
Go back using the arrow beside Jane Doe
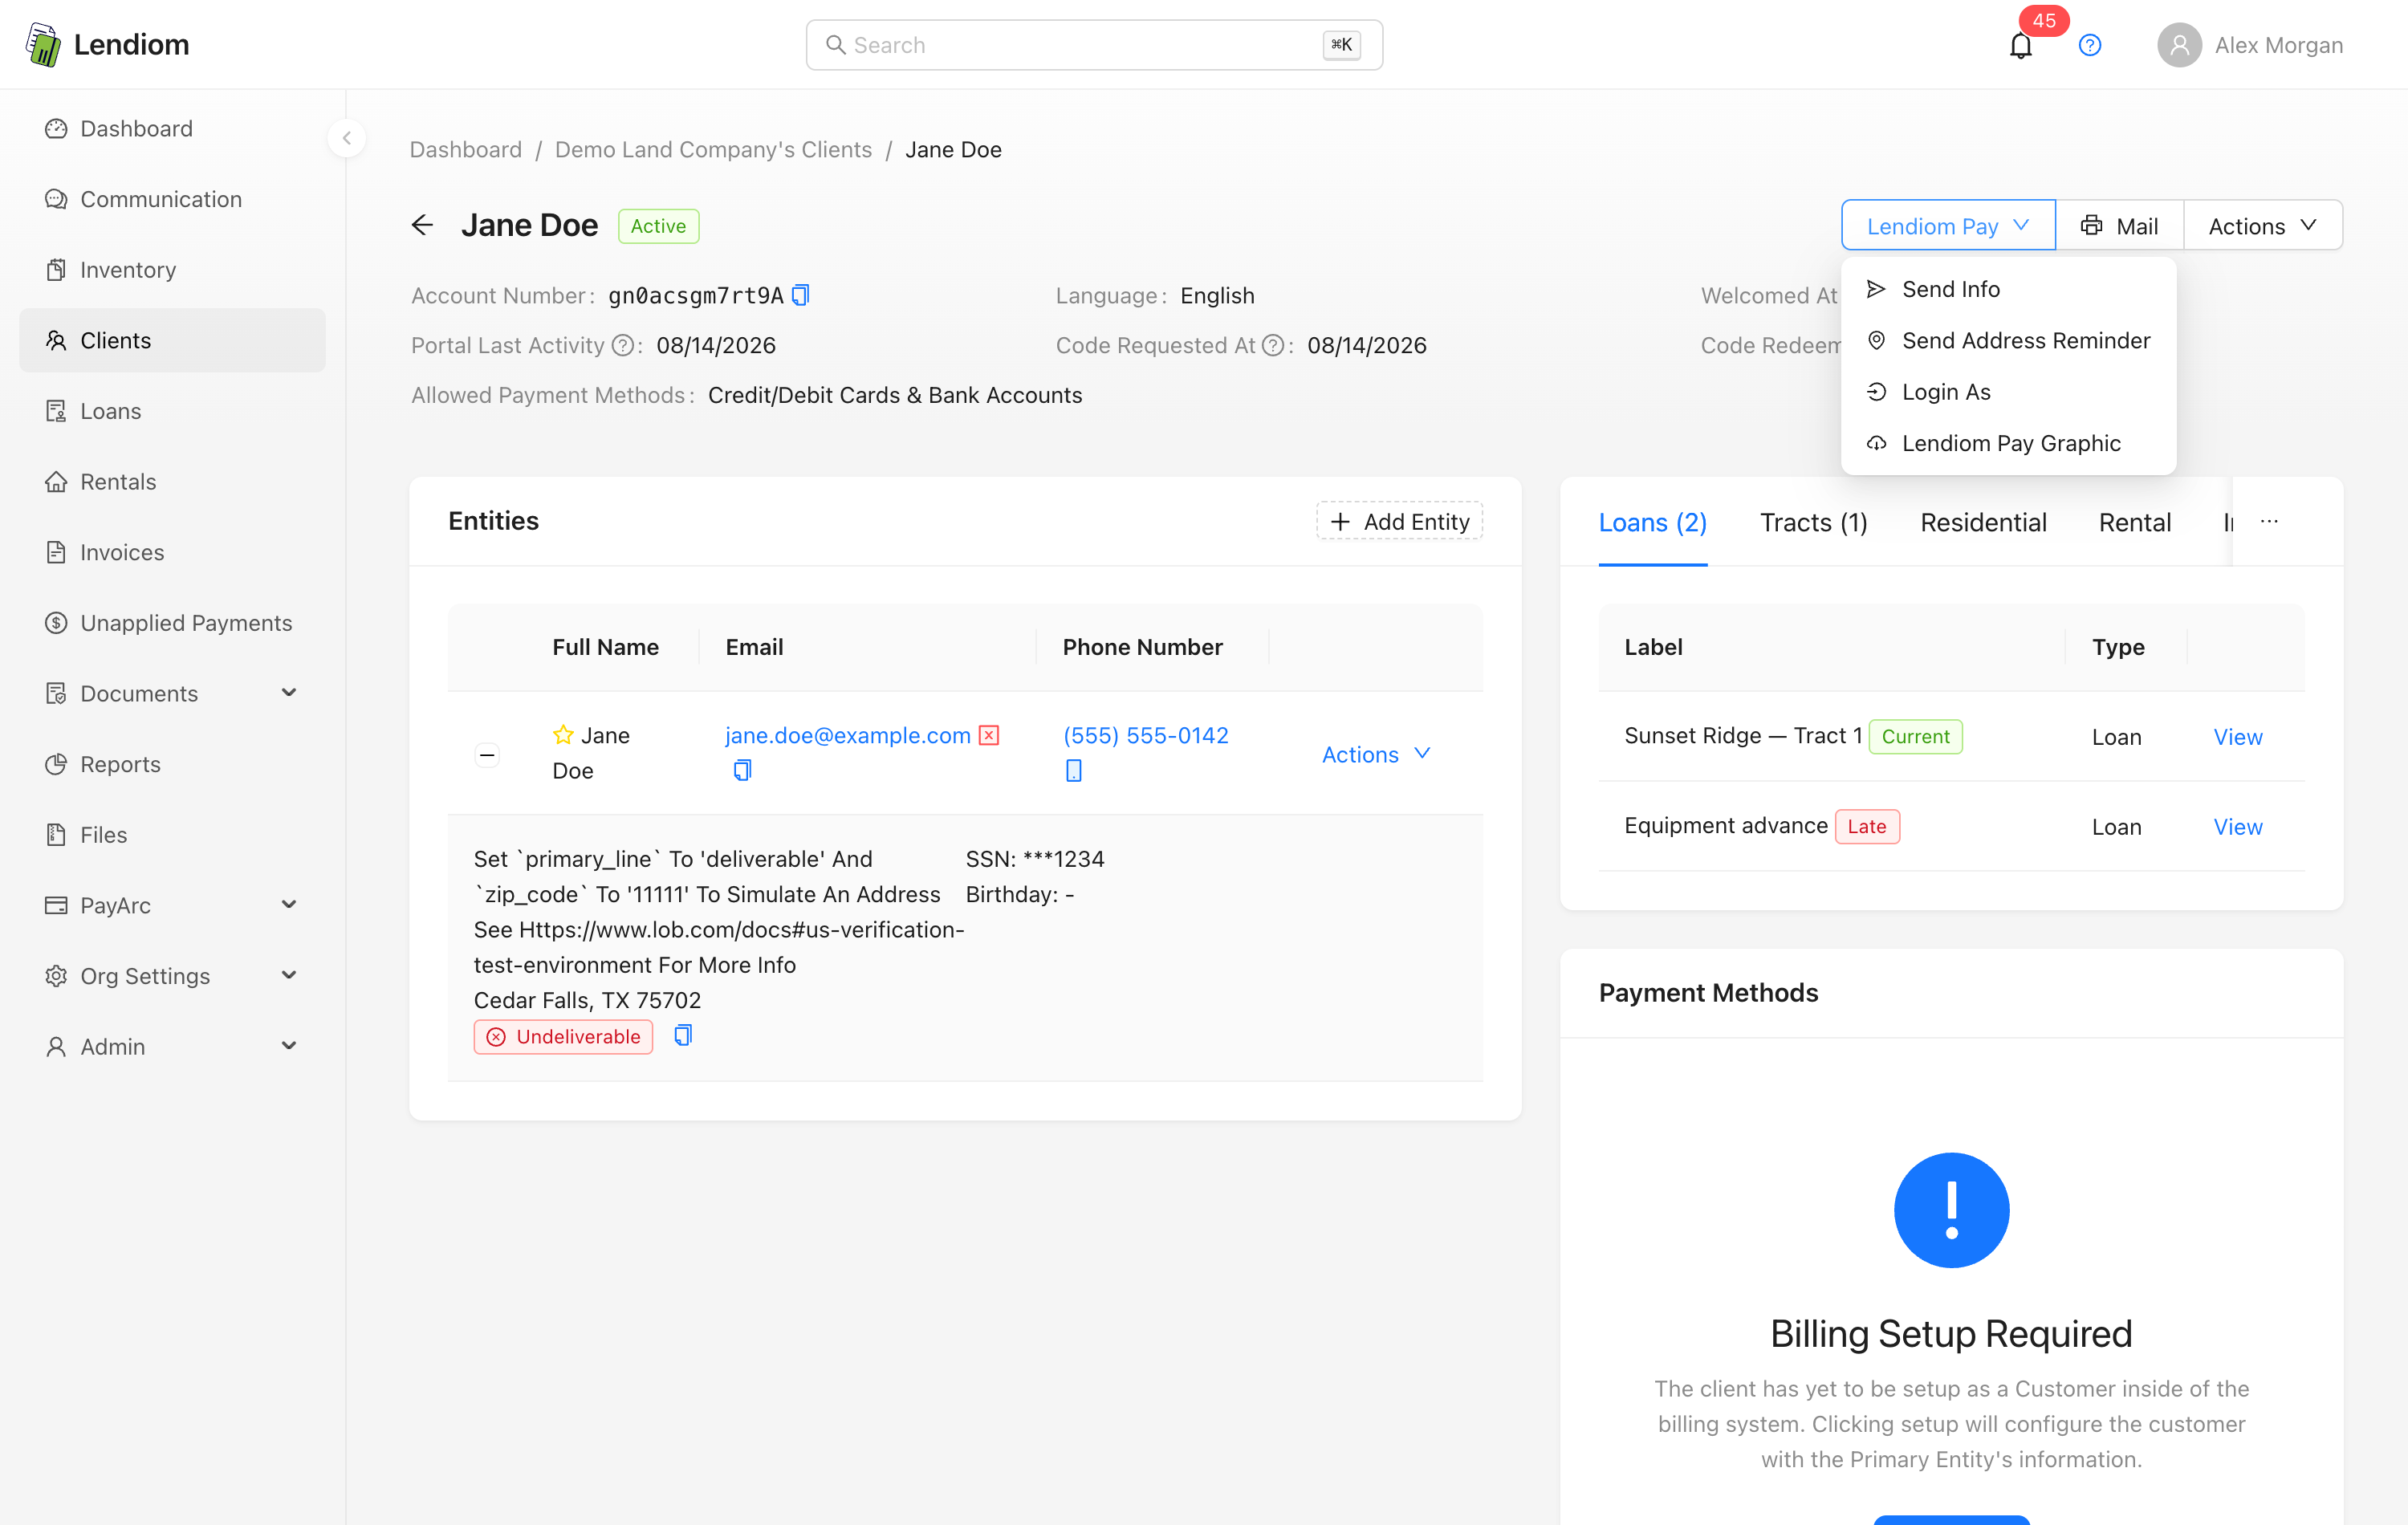pyautogui.click(x=423, y=225)
